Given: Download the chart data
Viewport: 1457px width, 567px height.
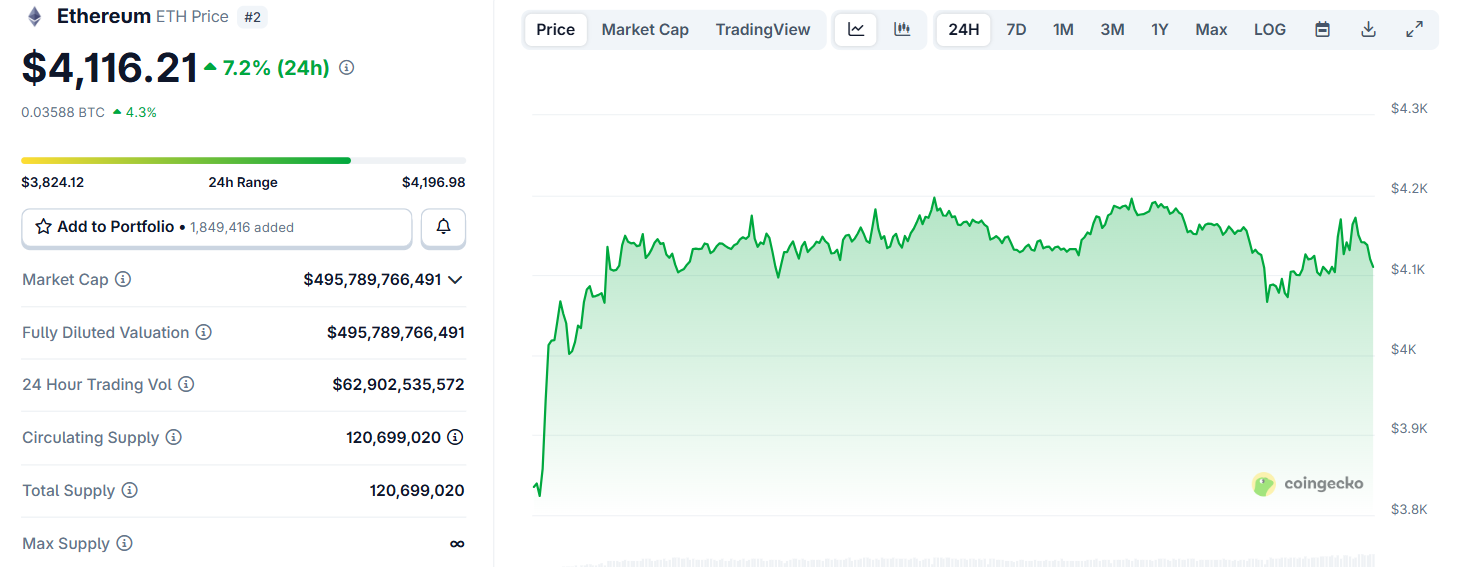Looking at the screenshot, I should pyautogui.click(x=1369, y=30).
